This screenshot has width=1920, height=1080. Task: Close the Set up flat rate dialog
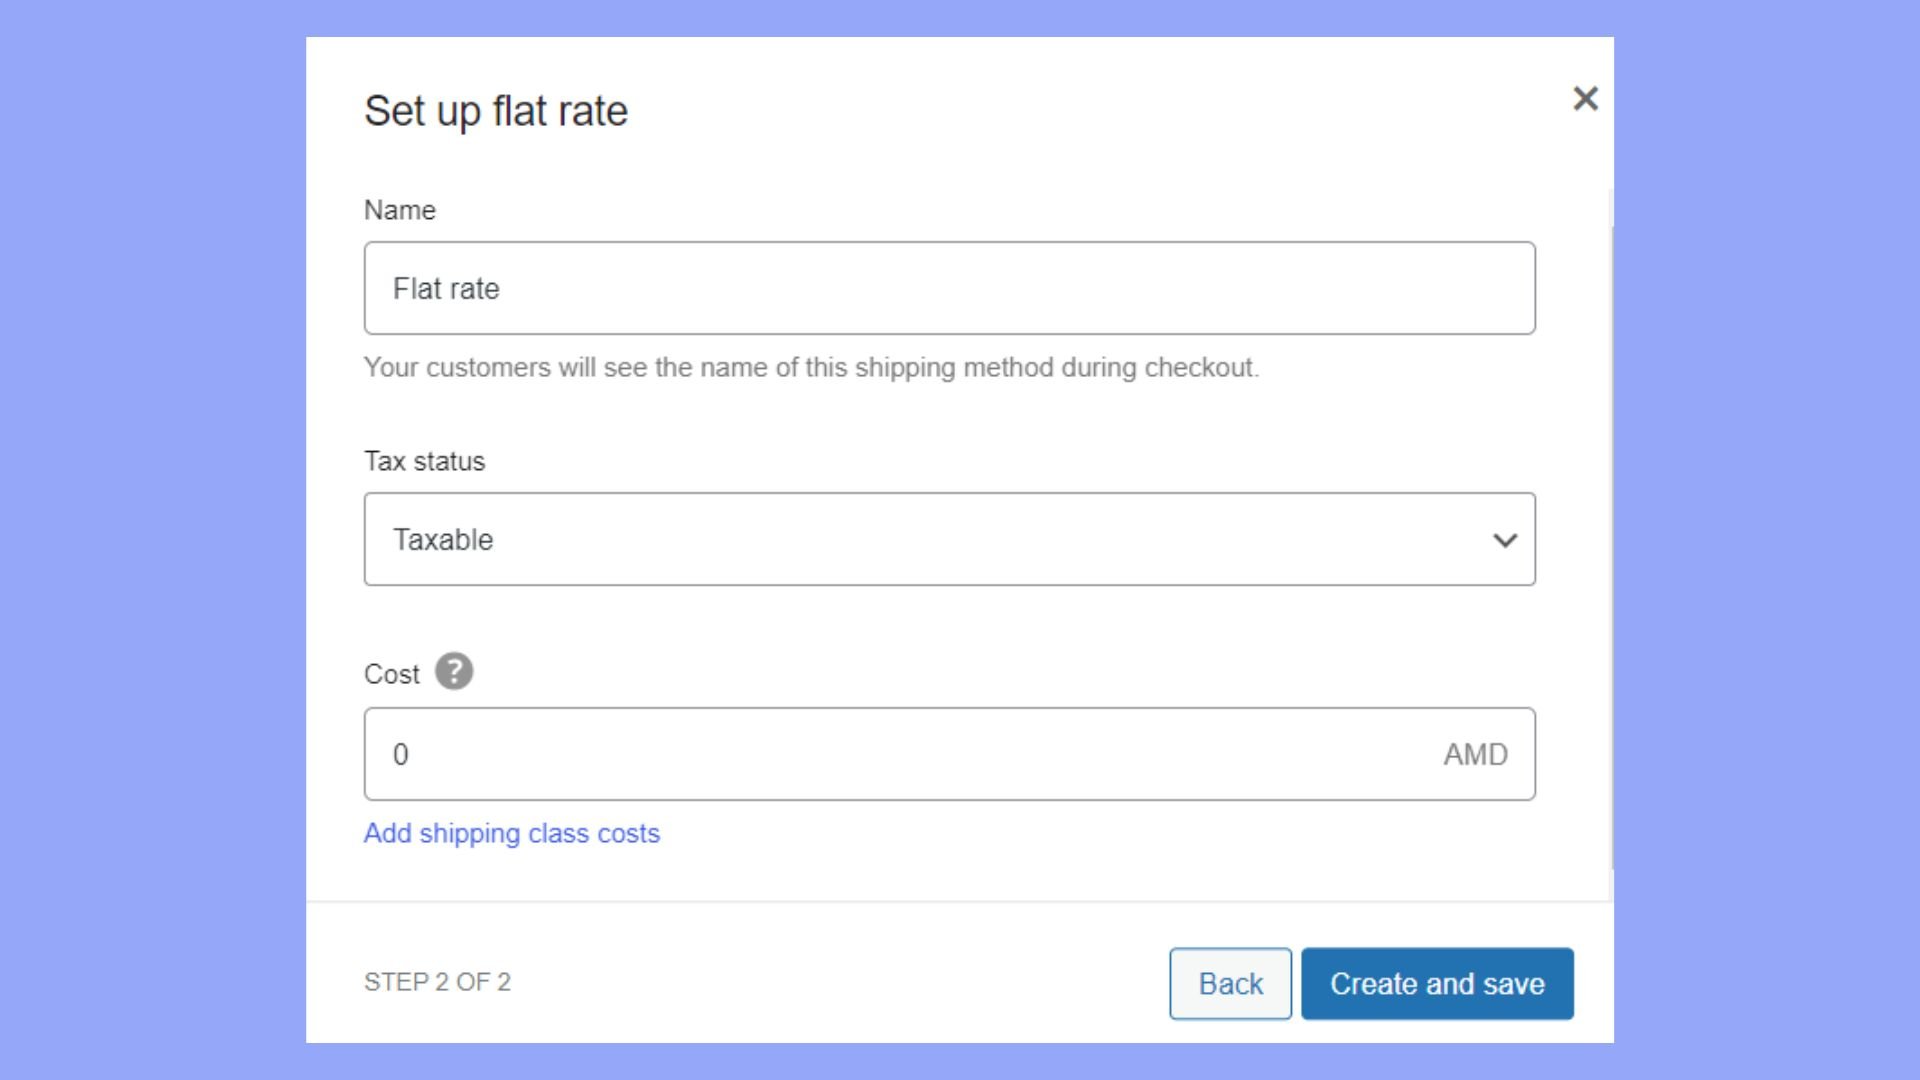point(1585,98)
